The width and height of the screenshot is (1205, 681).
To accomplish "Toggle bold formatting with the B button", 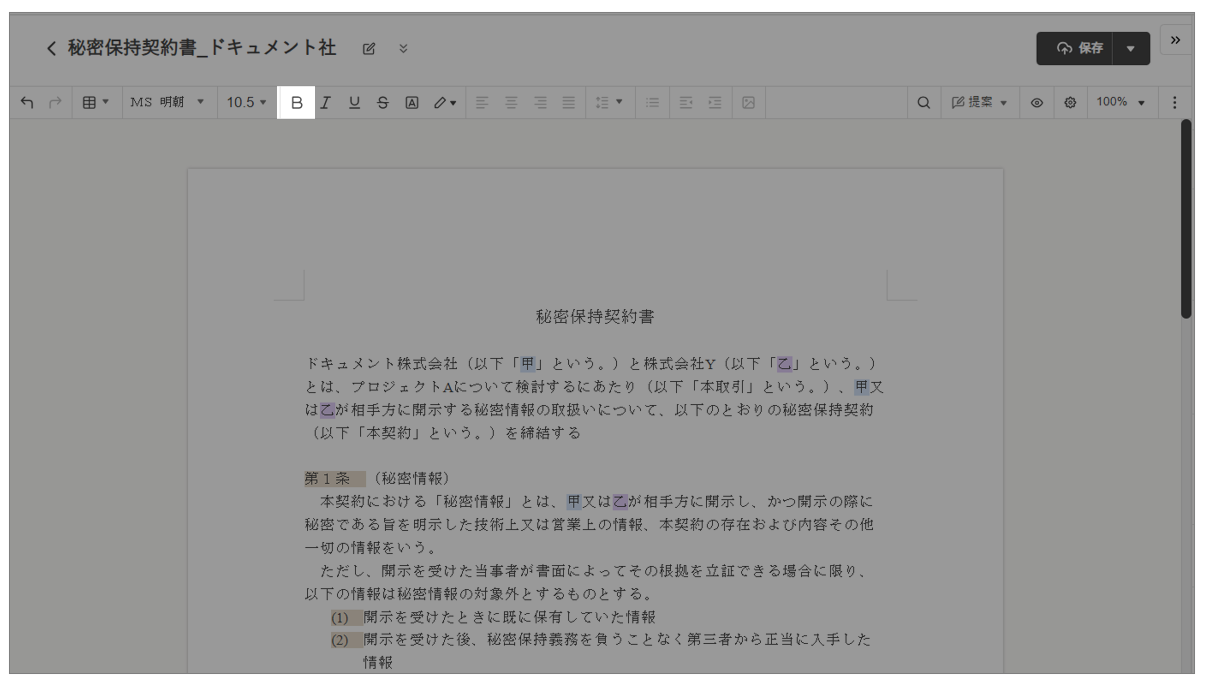I will pos(296,102).
